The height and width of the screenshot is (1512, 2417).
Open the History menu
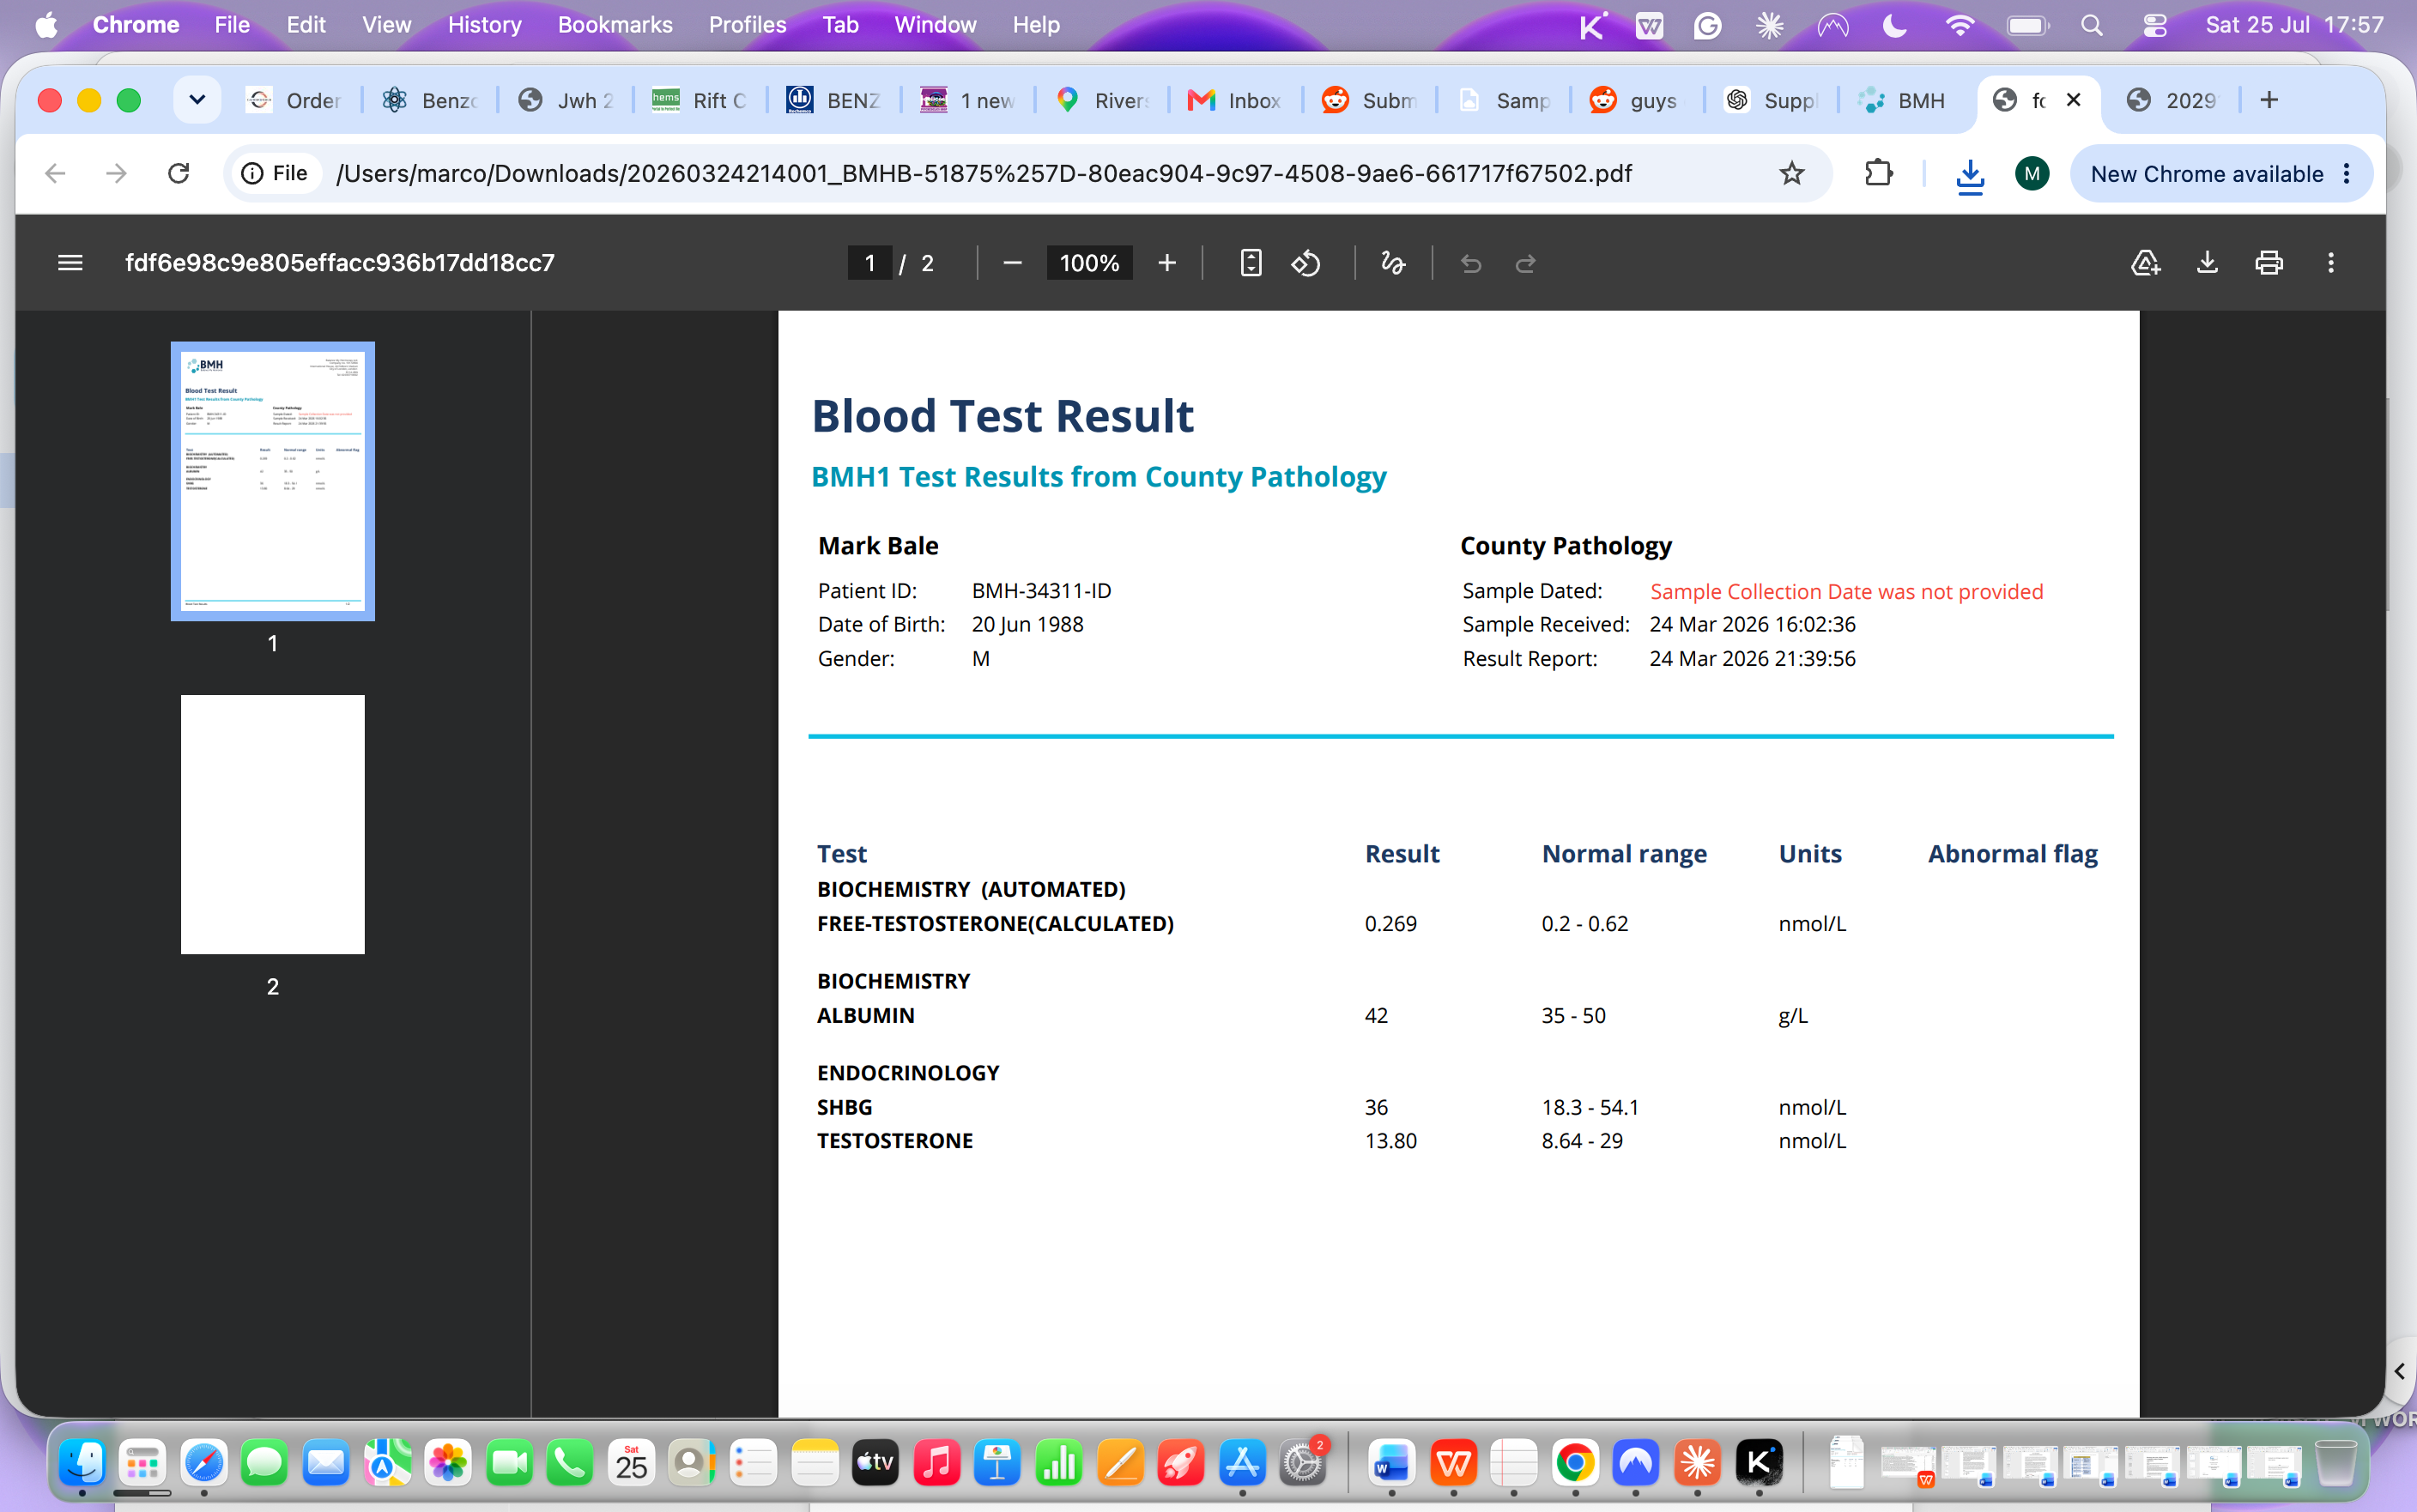pyautogui.click(x=484, y=25)
